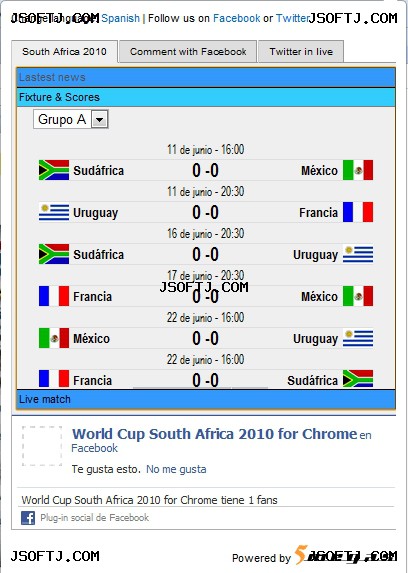Expand the Live match section
Image resolution: width=408 pixels, height=573 pixels.
tap(206, 399)
